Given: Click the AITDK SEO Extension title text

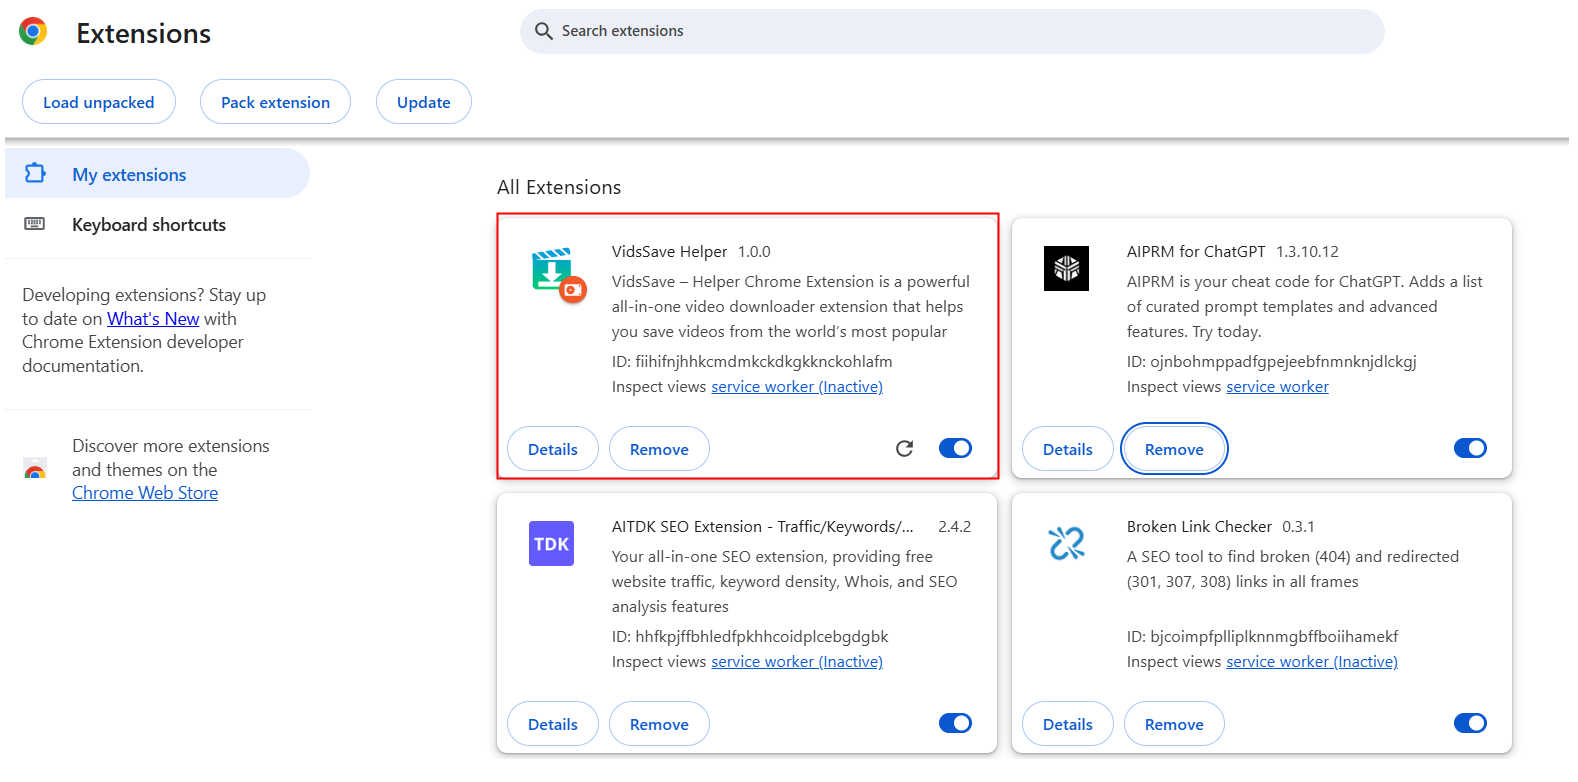Looking at the screenshot, I should point(763,527).
